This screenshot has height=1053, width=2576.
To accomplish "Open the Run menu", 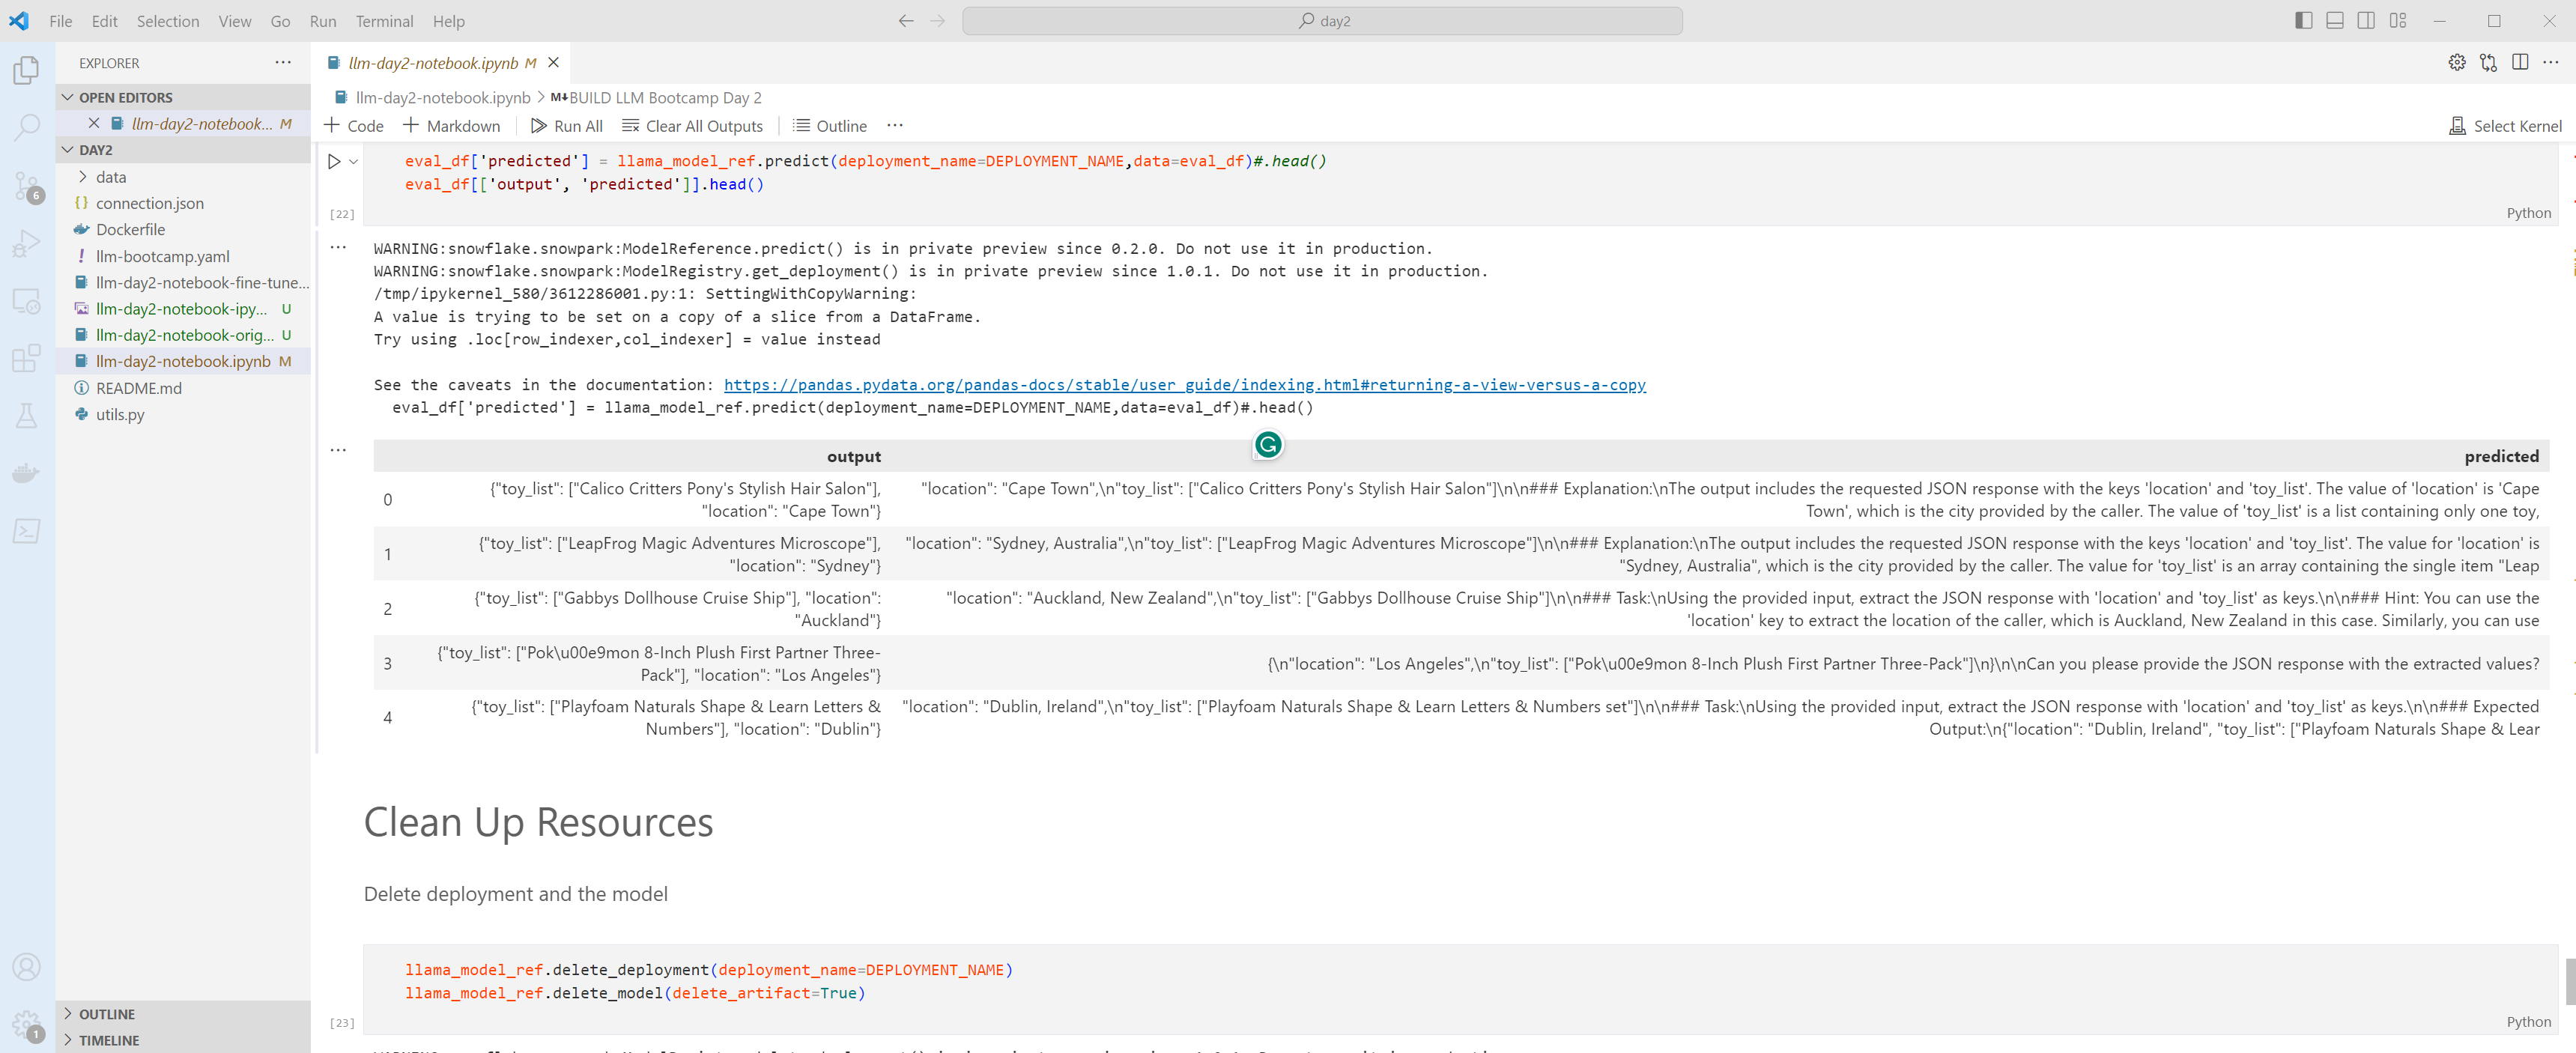I will pos(322,21).
